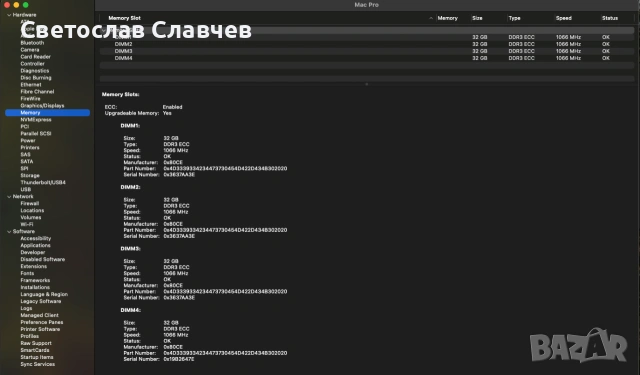This screenshot has height=375, width=640.
Task: Open the SATA entry
Action: pyautogui.click(x=27, y=161)
